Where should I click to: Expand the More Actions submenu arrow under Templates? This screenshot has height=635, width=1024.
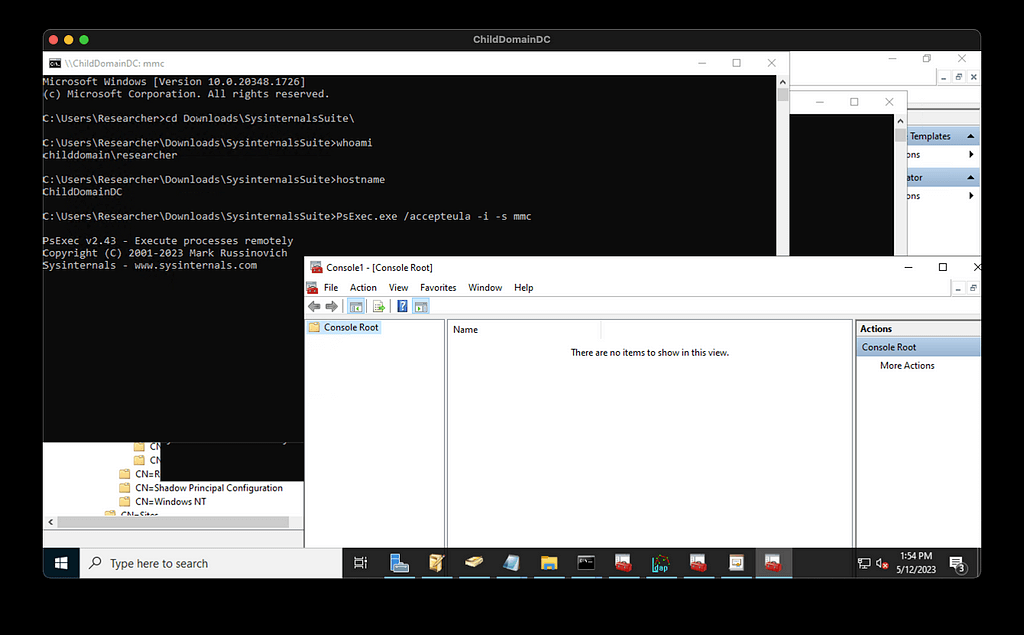[970, 155]
